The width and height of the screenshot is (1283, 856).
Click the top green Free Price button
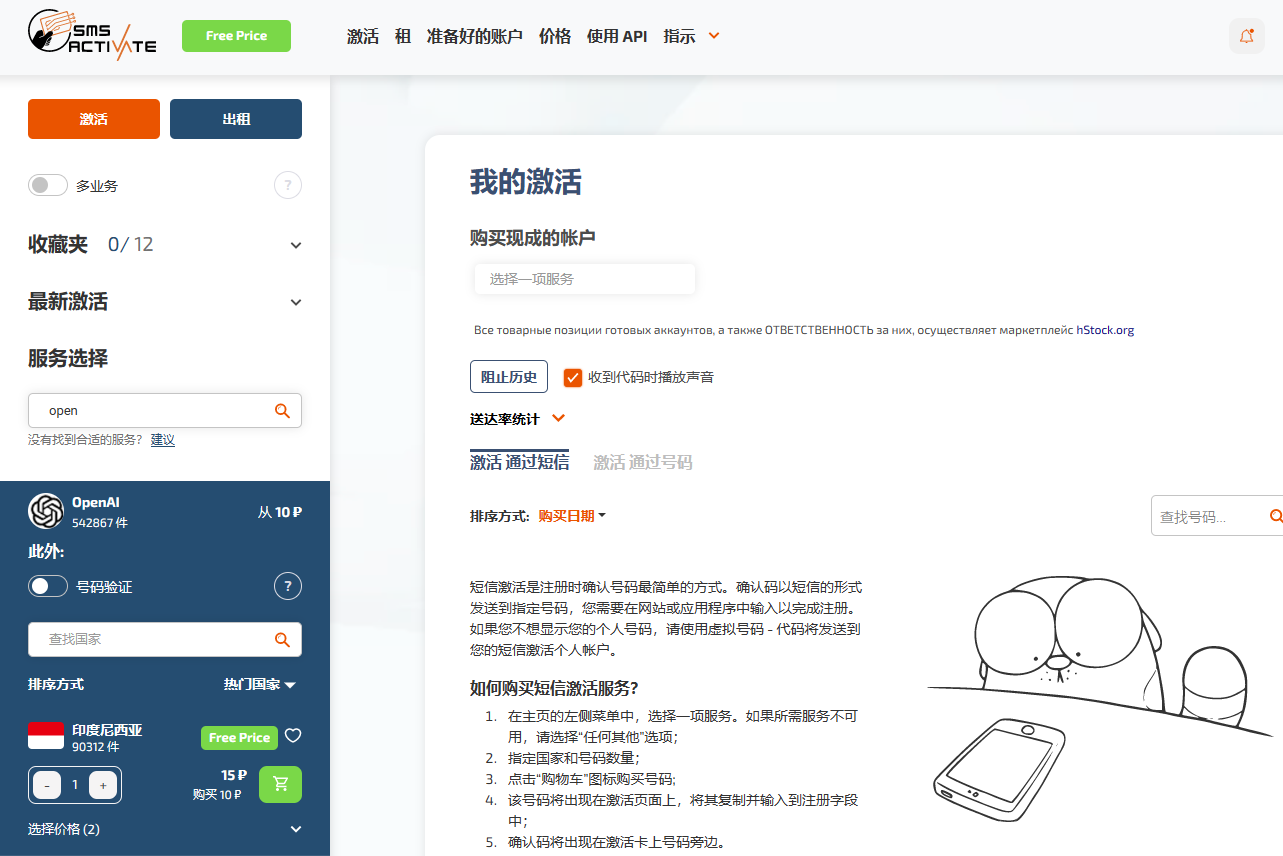pyautogui.click(x=236, y=36)
